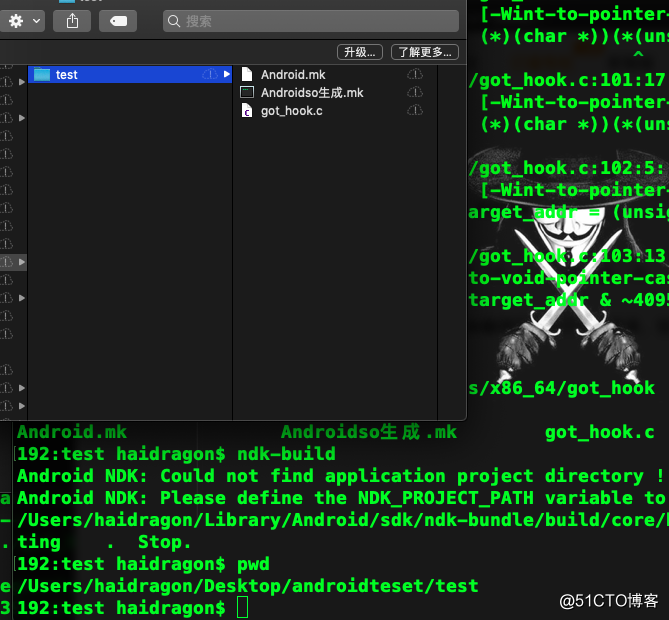The width and height of the screenshot is (669, 620).
Task: Click got_hook.c in the terminal ls output
Action: (x=599, y=432)
